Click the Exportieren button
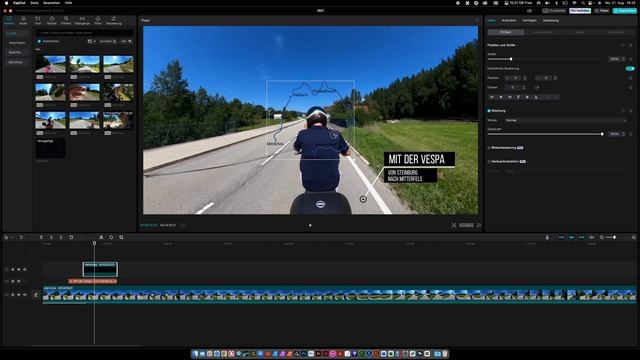This screenshot has width=640, height=360. pyautogui.click(x=624, y=11)
